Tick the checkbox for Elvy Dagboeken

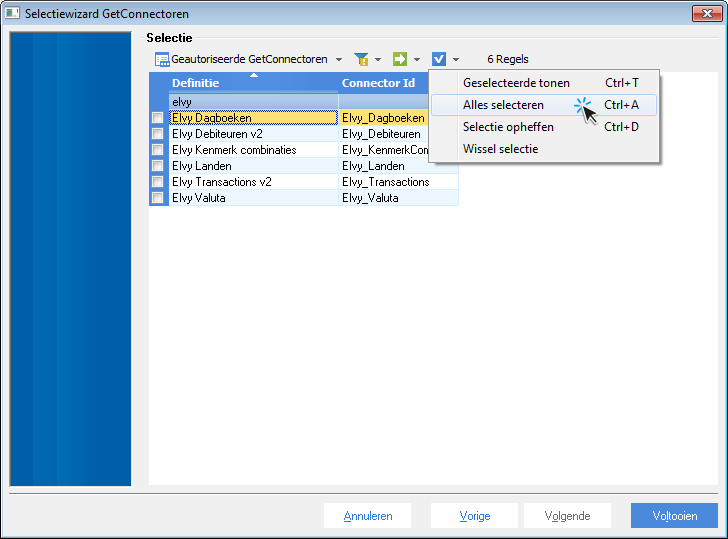(x=157, y=118)
